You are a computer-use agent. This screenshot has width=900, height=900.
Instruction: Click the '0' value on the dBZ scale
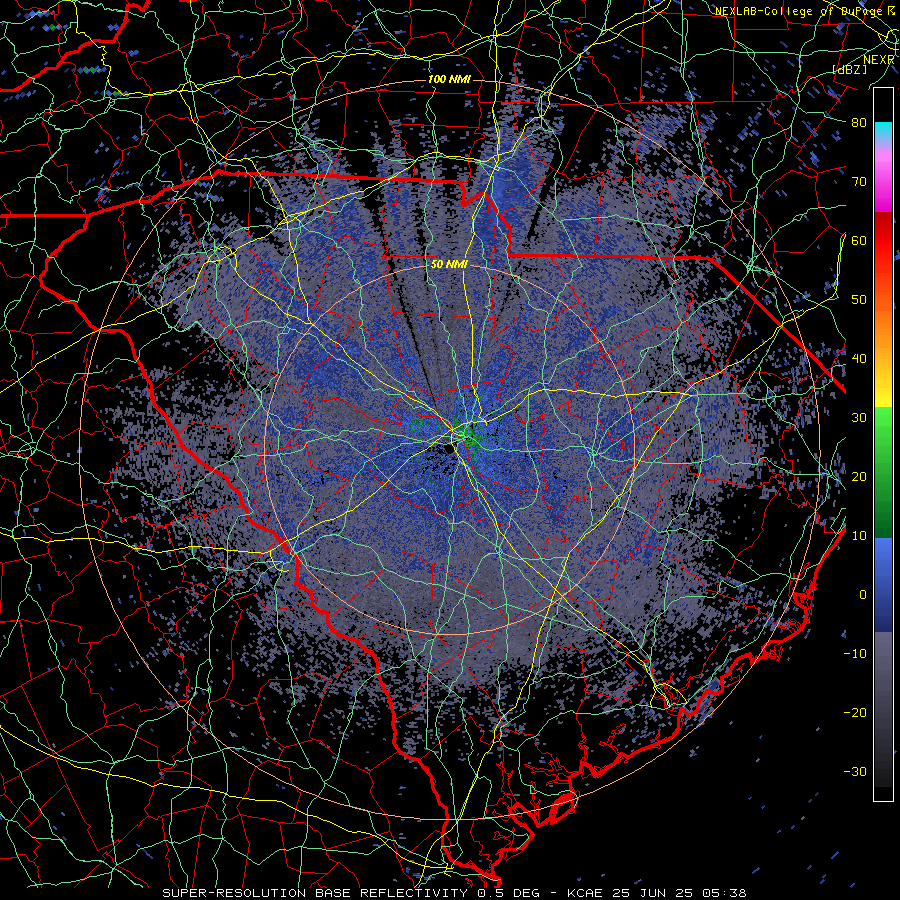click(x=863, y=595)
